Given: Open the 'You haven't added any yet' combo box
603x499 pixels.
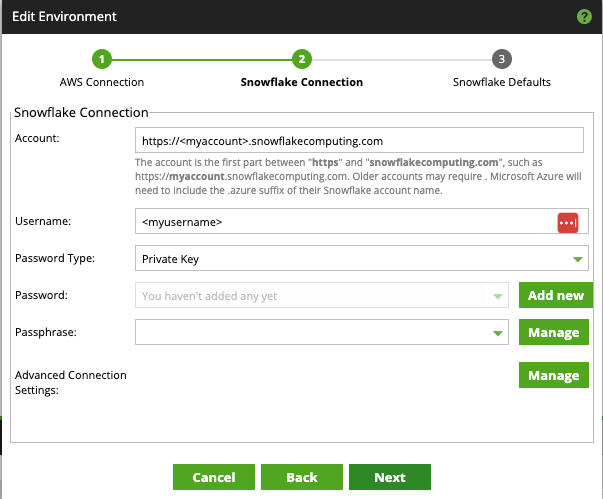Looking at the screenshot, I should 321,295.
